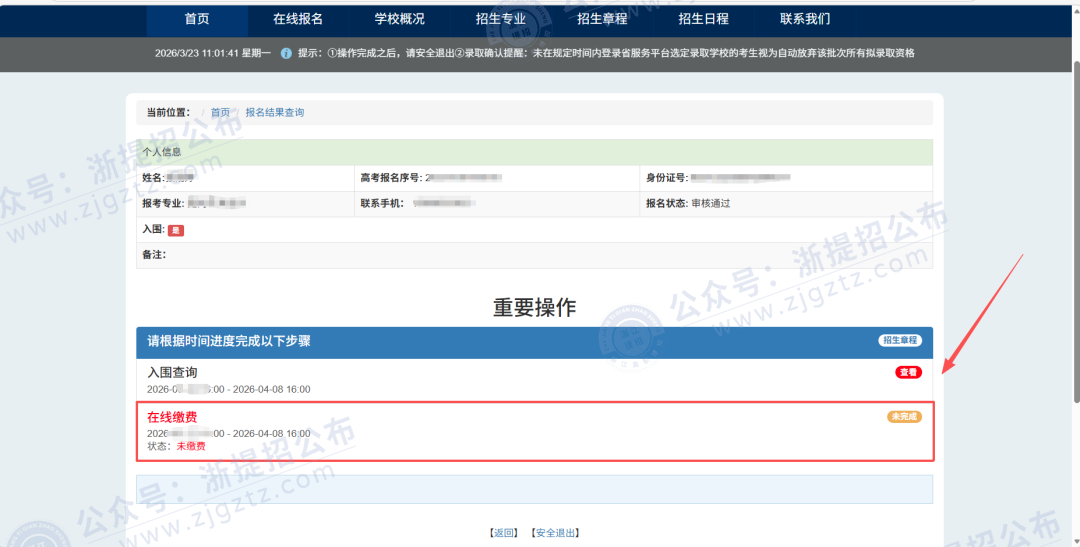Image resolution: width=1080 pixels, height=547 pixels.
Task: Click the 返回 link at page bottom
Action: [x=504, y=533]
